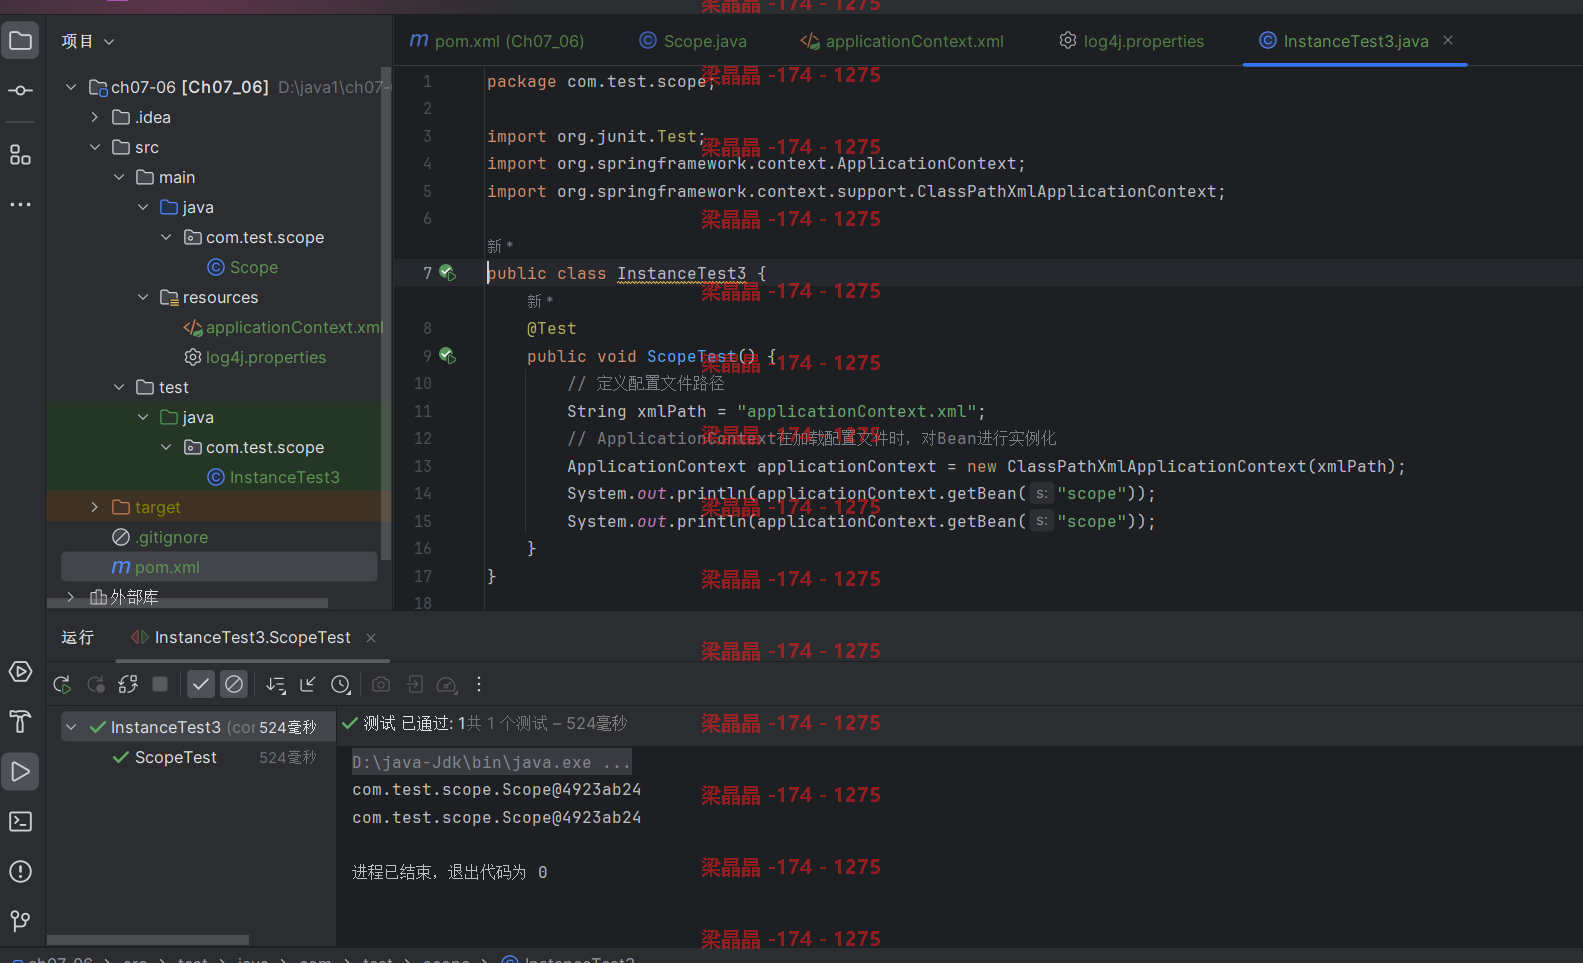Click the Exit arrow icon in Run toolbar
This screenshot has height=963, width=1583.
[x=415, y=685]
